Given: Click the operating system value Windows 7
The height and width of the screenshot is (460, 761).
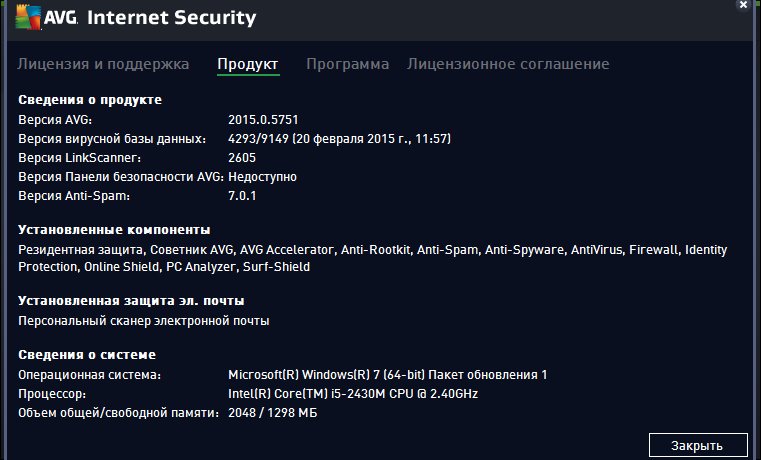Looking at the screenshot, I should (x=387, y=375).
